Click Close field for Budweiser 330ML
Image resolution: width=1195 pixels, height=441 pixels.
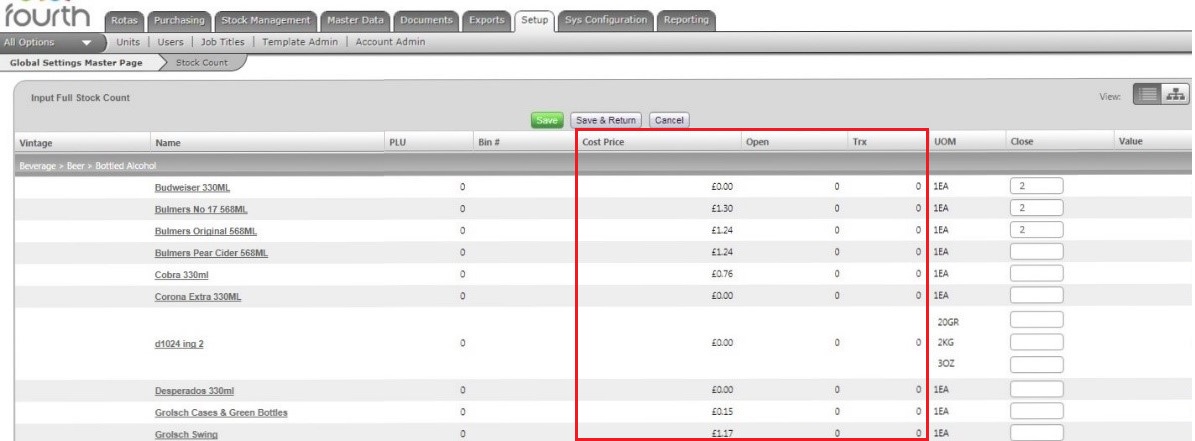(1036, 186)
